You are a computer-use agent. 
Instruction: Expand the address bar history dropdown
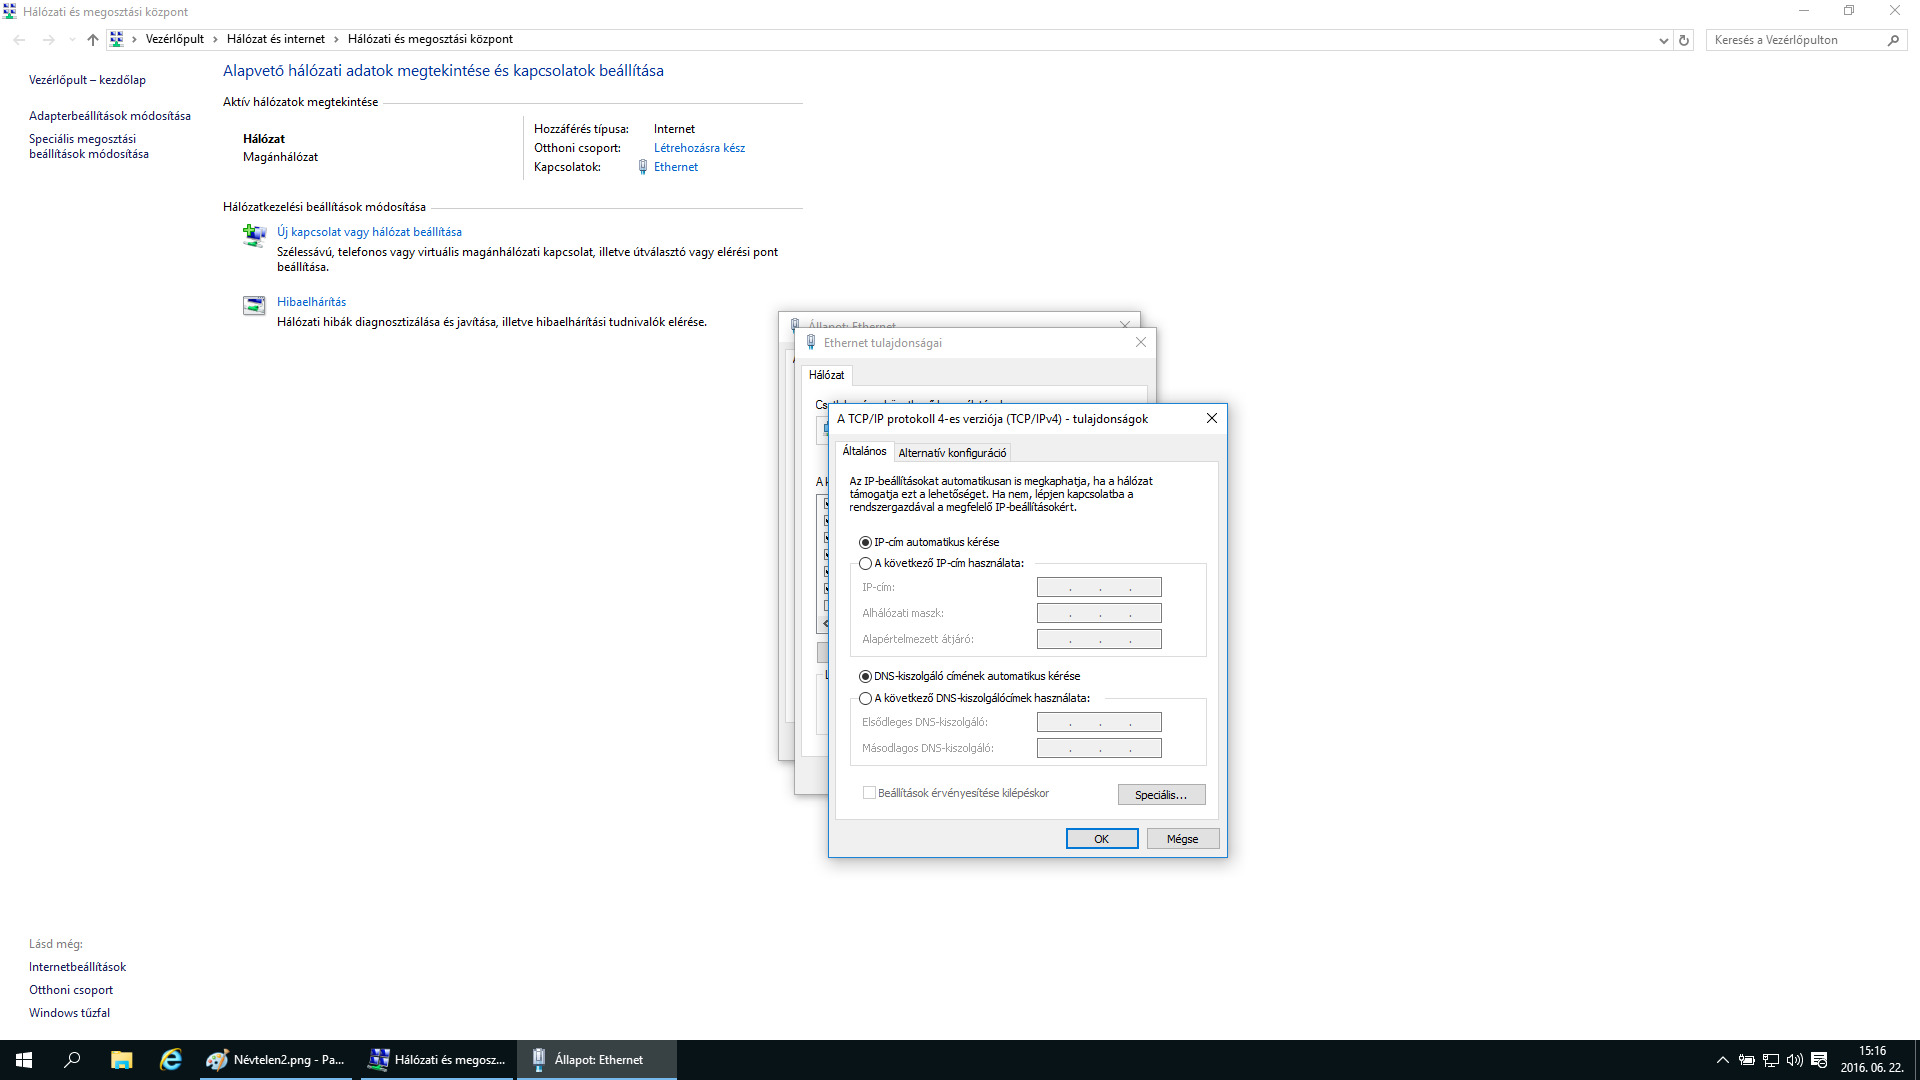coord(1663,40)
